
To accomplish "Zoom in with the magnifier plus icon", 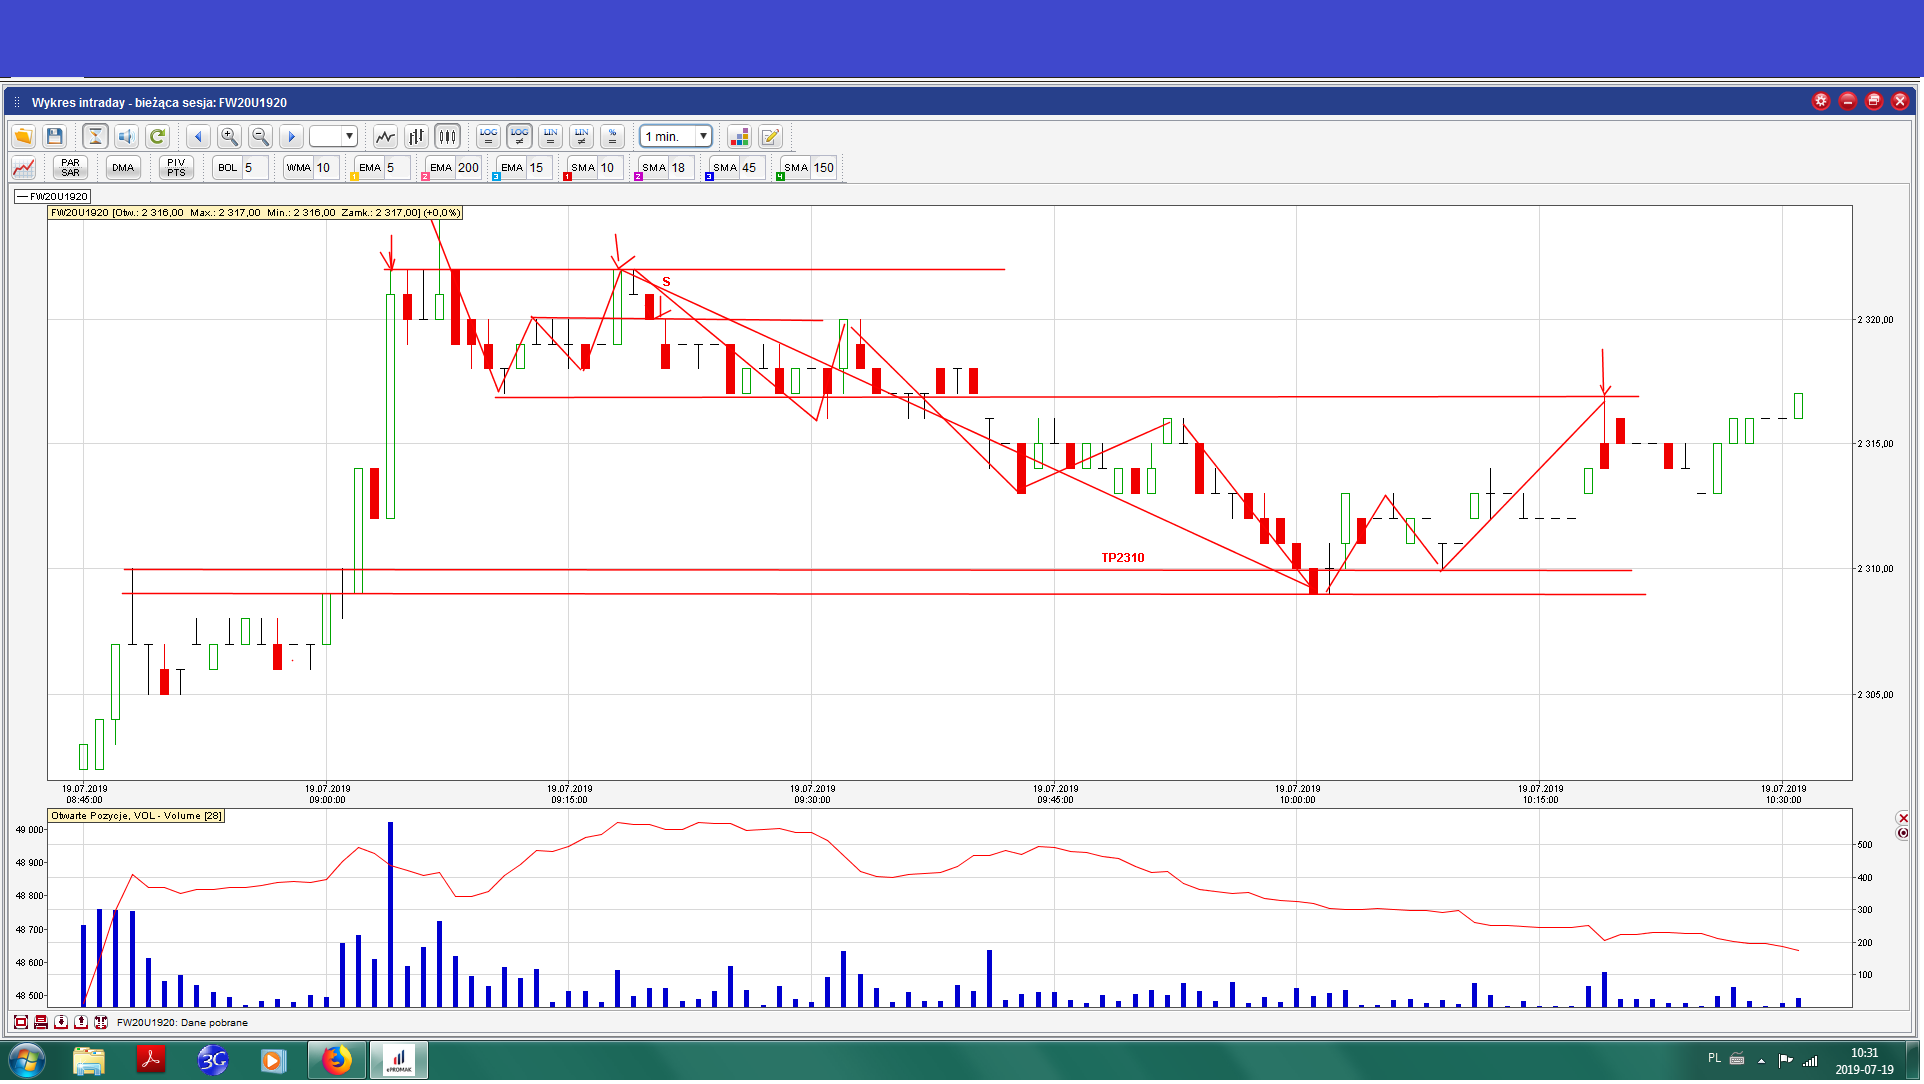I will pos(229,137).
